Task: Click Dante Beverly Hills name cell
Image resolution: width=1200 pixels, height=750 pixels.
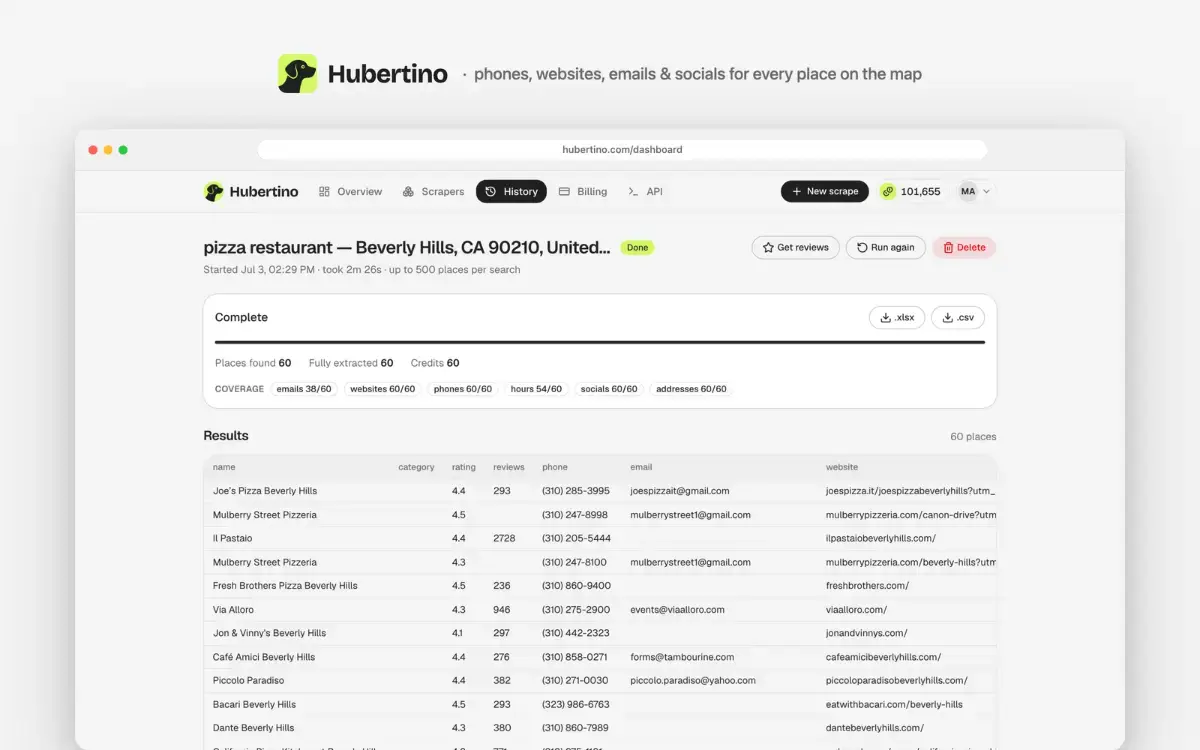Action: 253,728
